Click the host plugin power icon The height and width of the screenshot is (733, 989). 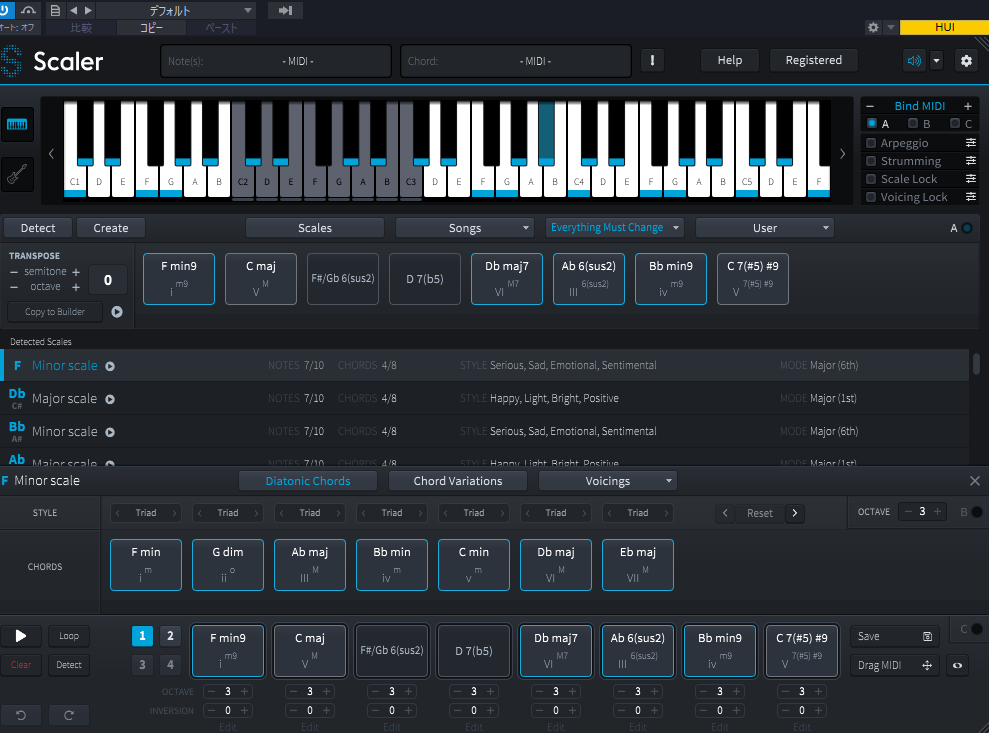(5, 10)
